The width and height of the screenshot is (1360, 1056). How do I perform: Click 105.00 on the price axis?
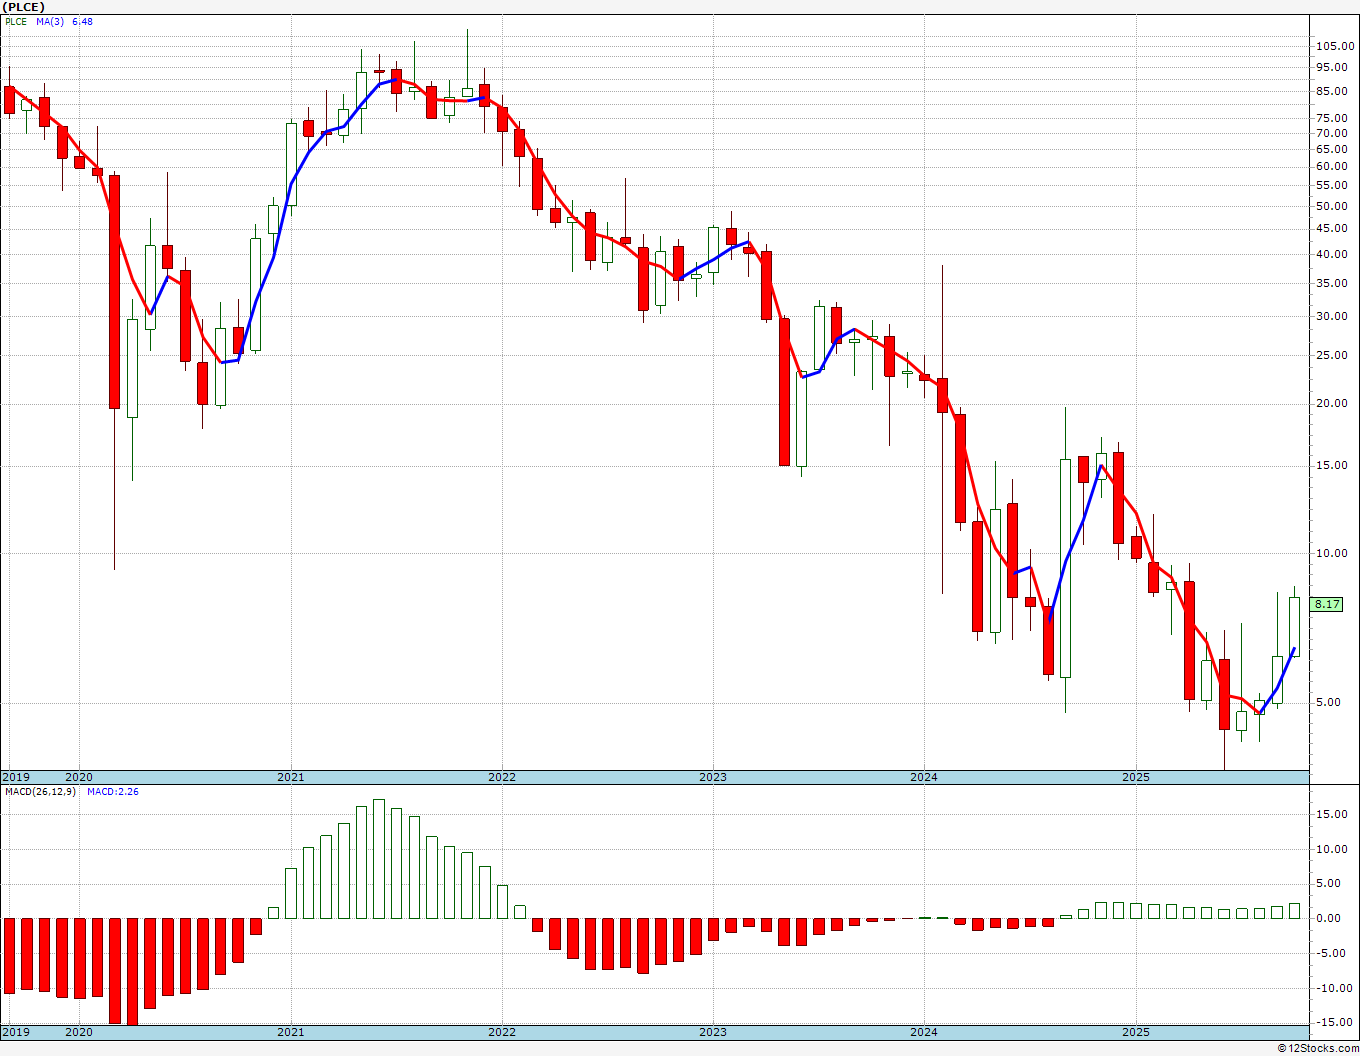point(1335,46)
